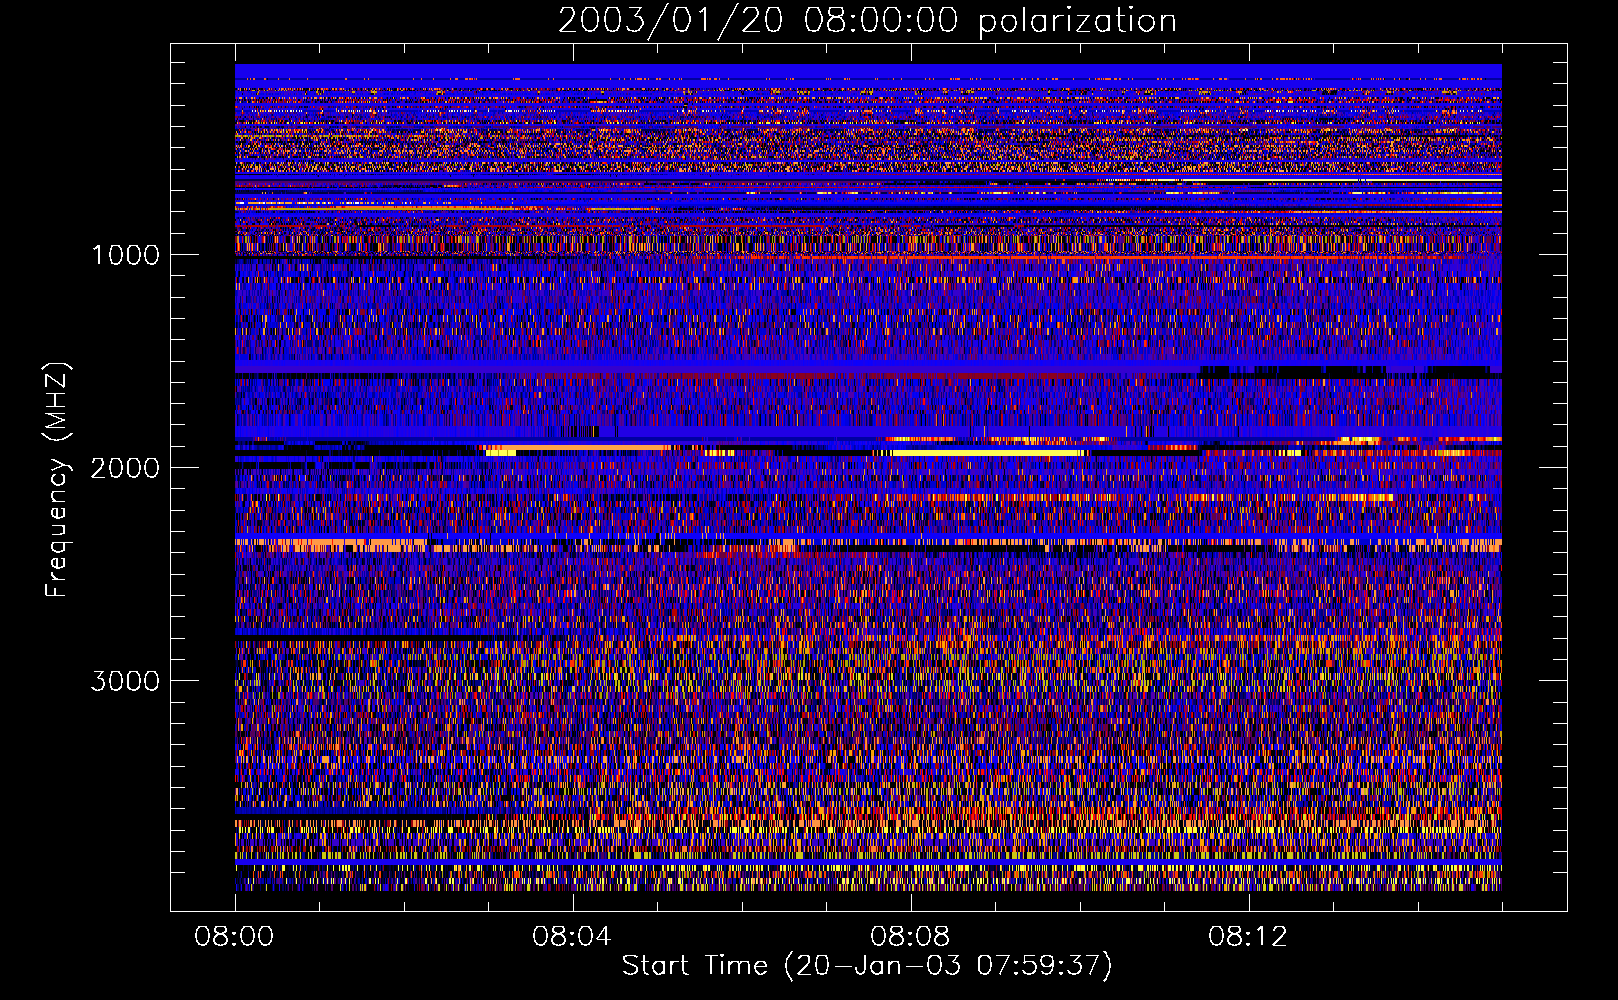This screenshot has height=1000, width=1618.
Task: Click the 'Start Time (20-Jan-03 07:59:37)' axis label
Action: 867,966
